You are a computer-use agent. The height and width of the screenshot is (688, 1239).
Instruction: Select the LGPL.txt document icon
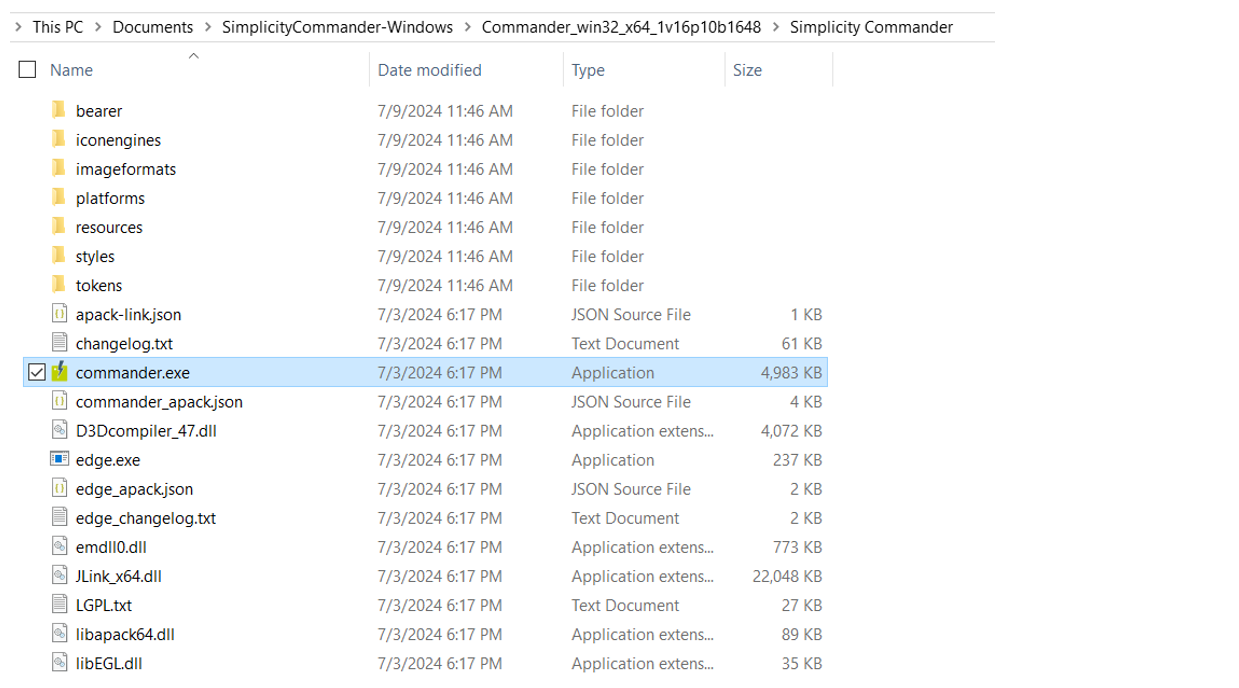tap(60, 605)
